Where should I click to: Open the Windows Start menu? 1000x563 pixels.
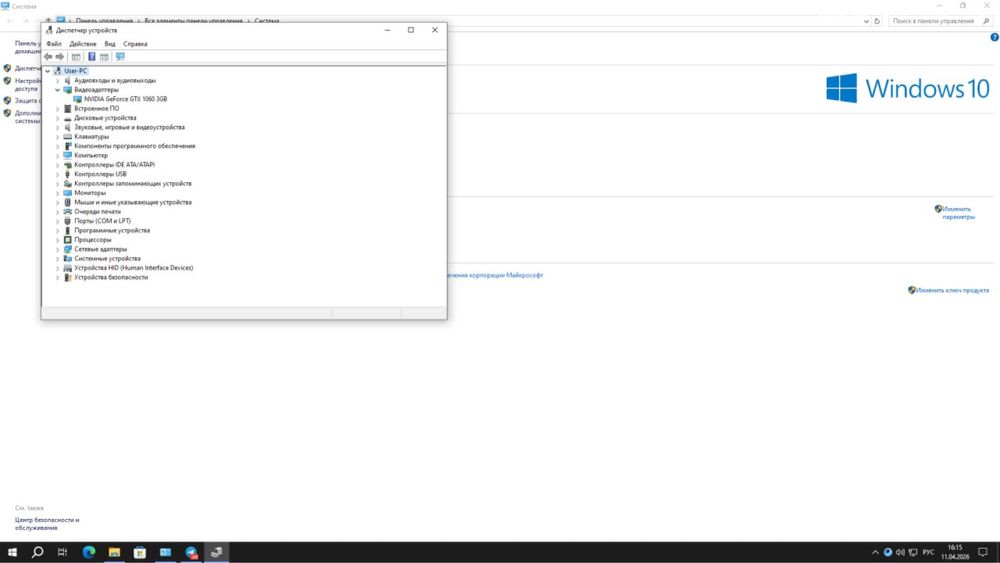coord(12,552)
